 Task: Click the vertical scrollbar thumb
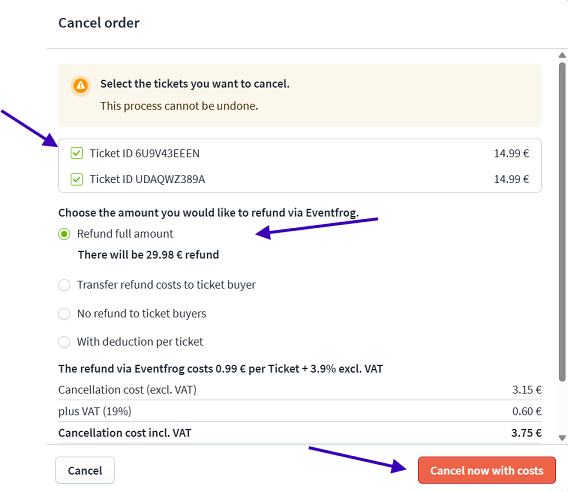tap(562, 222)
